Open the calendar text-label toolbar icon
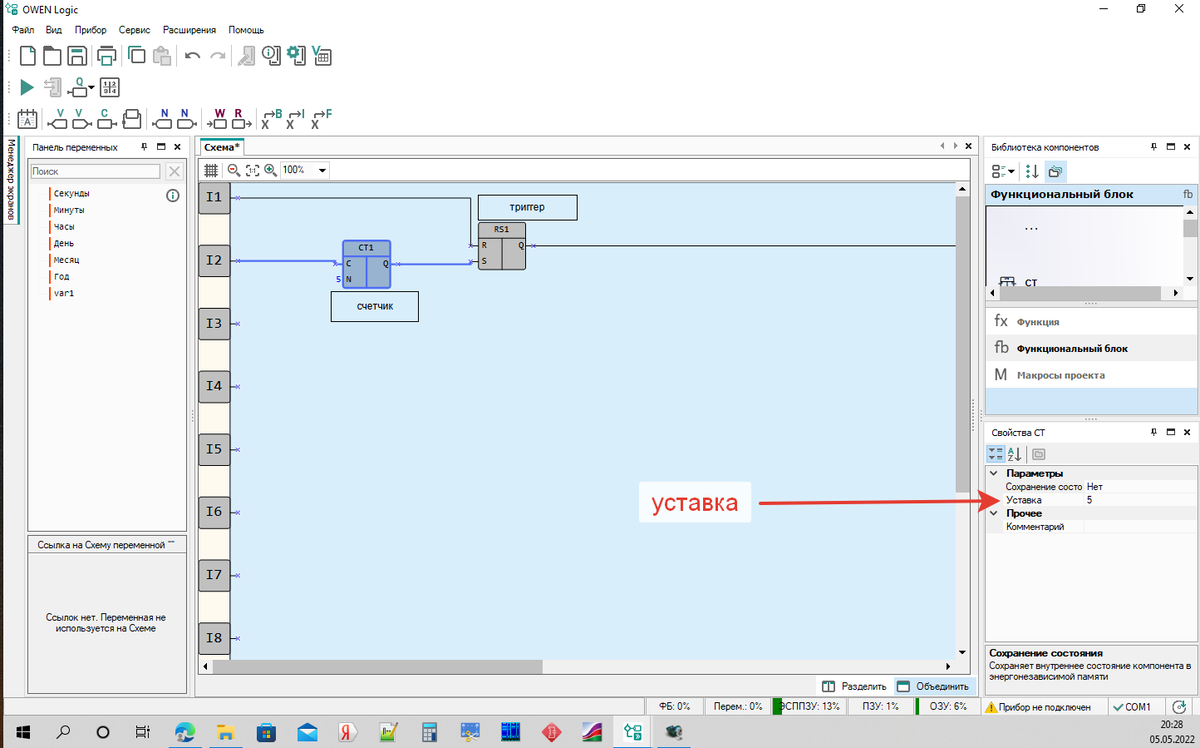The height and width of the screenshot is (748, 1200). click(x=28, y=119)
